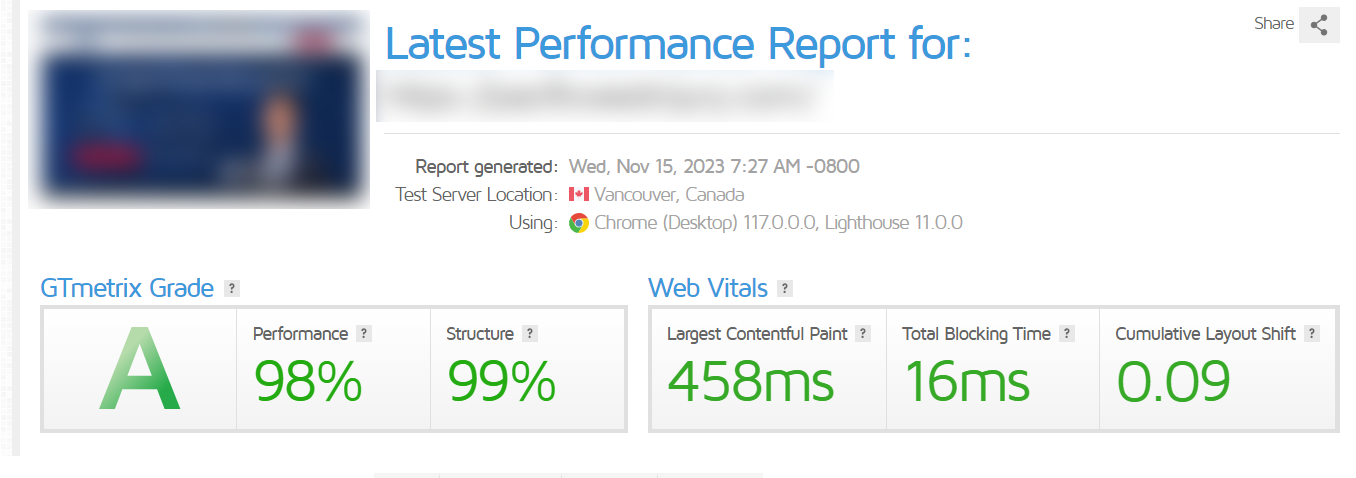Click the 99% Structure score
1356x478 pixels.
(501, 381)
